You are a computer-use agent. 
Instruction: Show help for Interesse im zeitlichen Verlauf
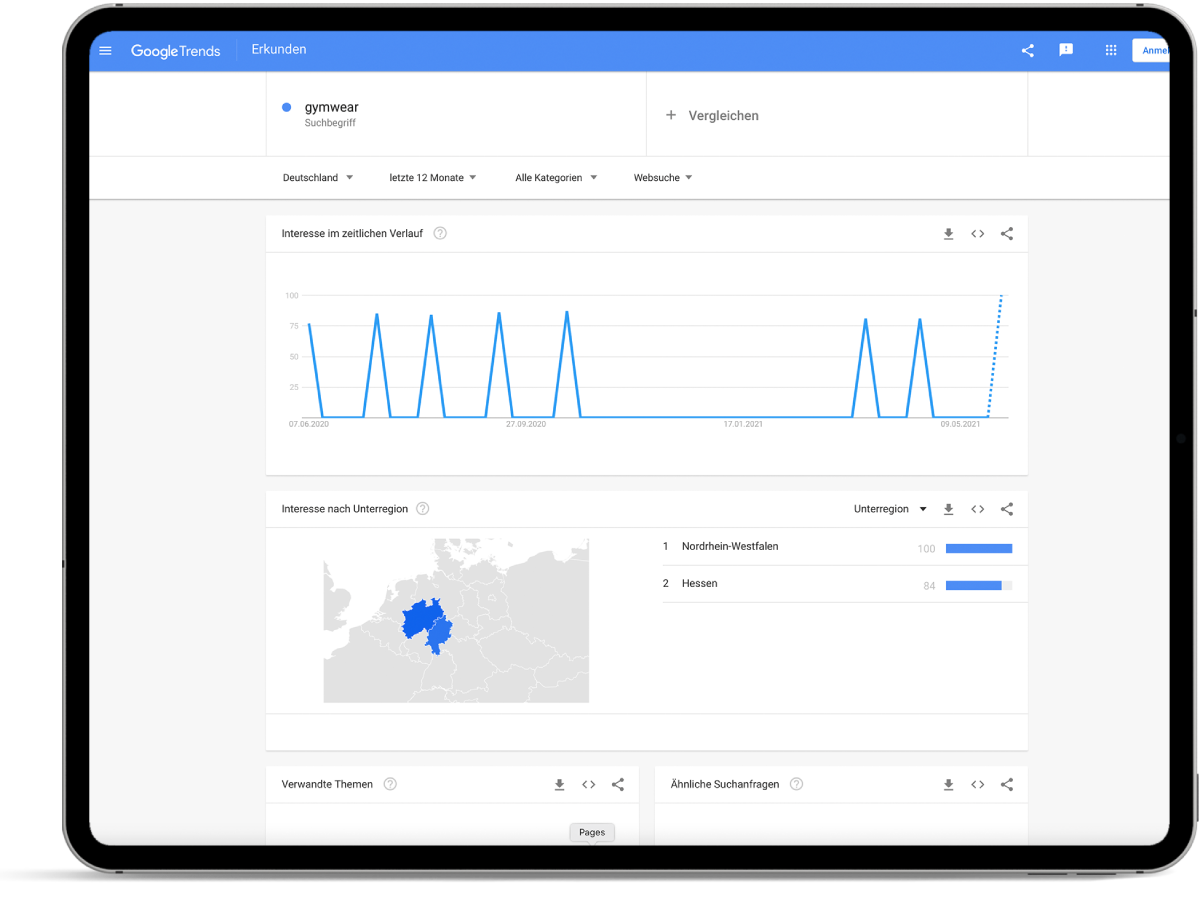coord(440,234)
